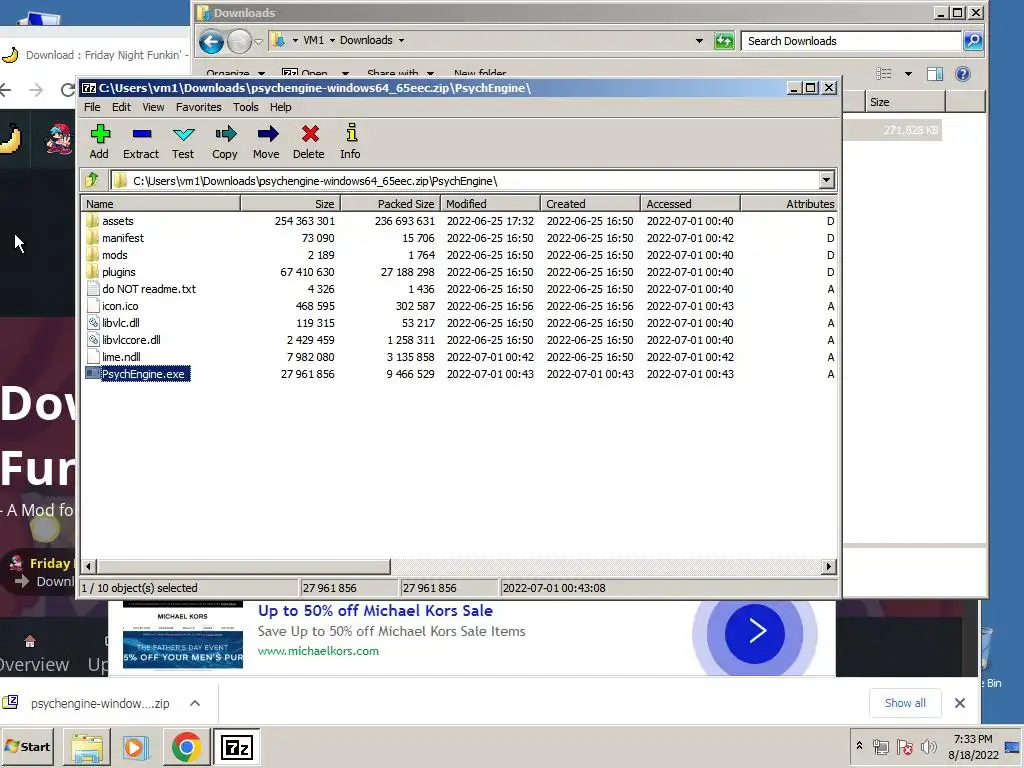This screenshot has height=768, width=1024.
Task: Expand the Explorer address history dropdown
Action: pos(699,40)
